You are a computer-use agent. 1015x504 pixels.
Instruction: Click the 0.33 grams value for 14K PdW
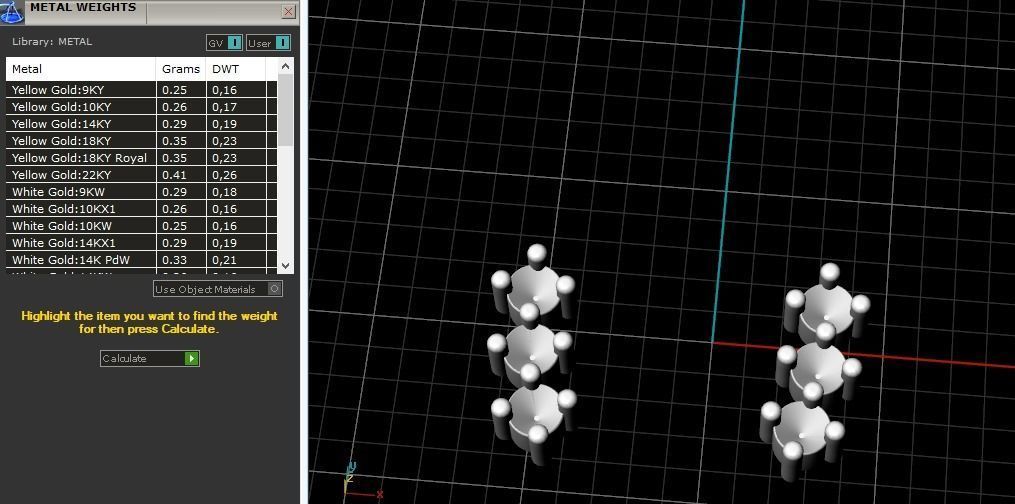tap(175, 260)
